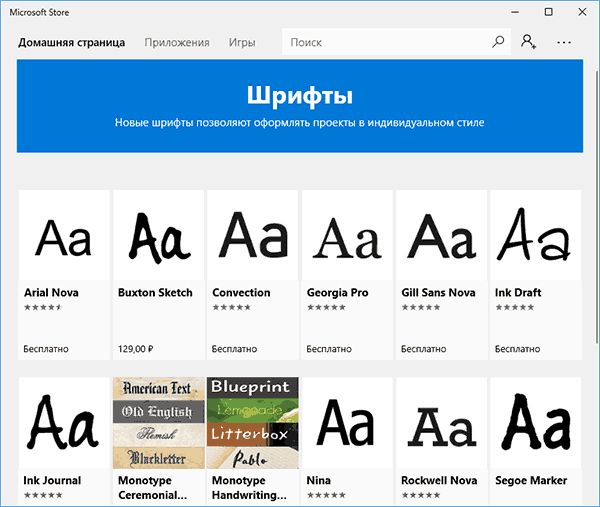
Task: Open Nina font preview thumbnail
Action: (347, 423)
